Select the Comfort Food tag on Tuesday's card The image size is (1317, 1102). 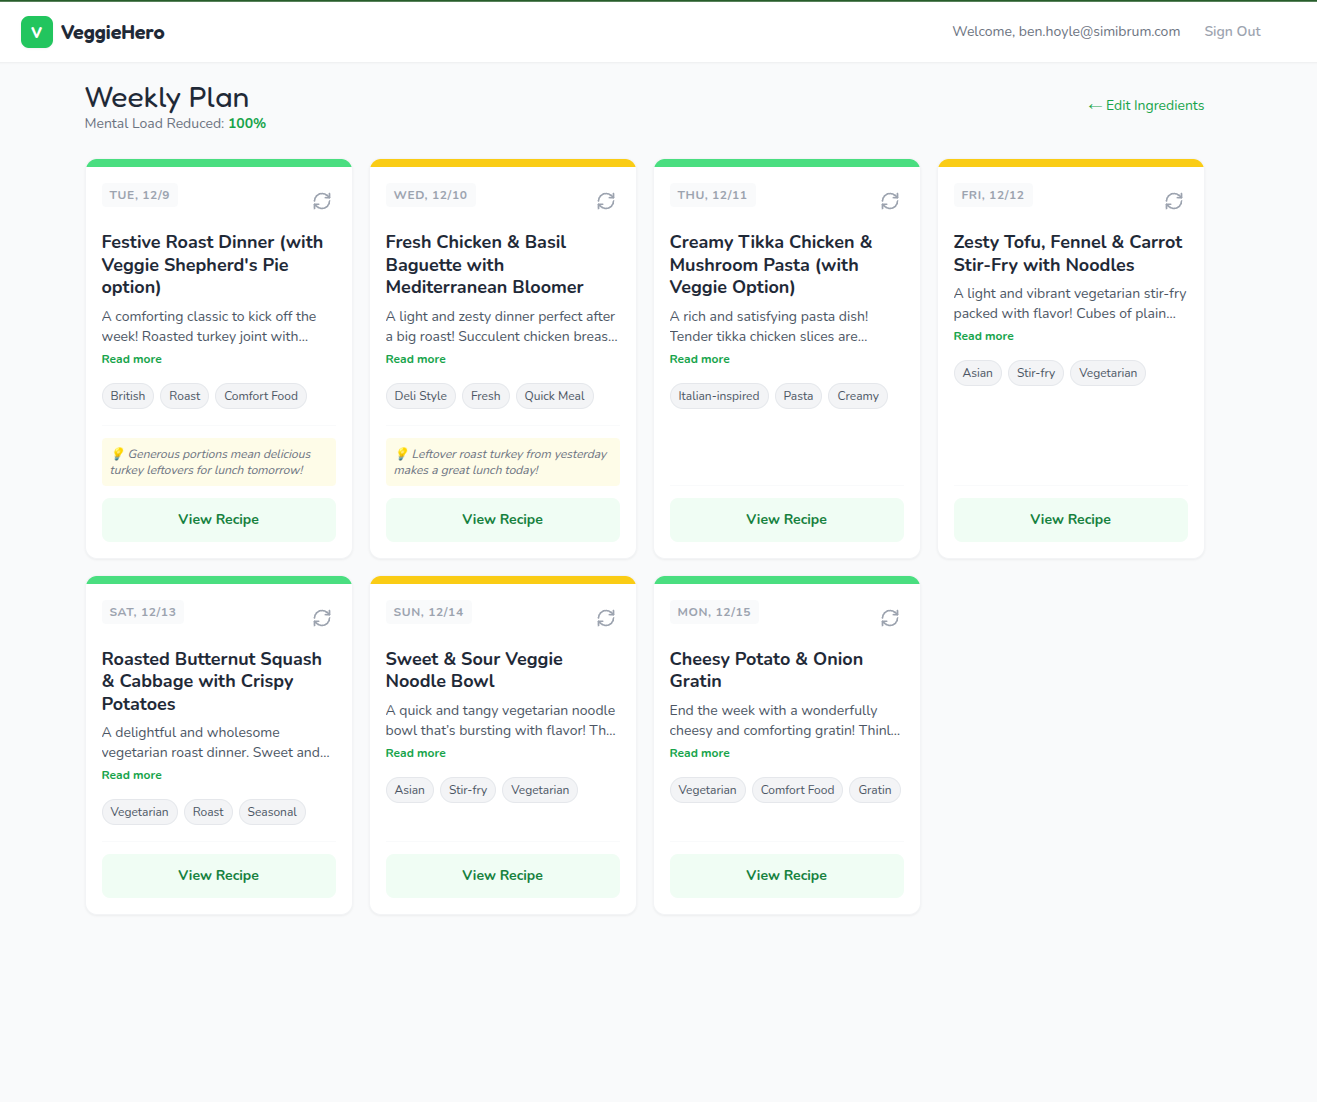coord(260,396)
